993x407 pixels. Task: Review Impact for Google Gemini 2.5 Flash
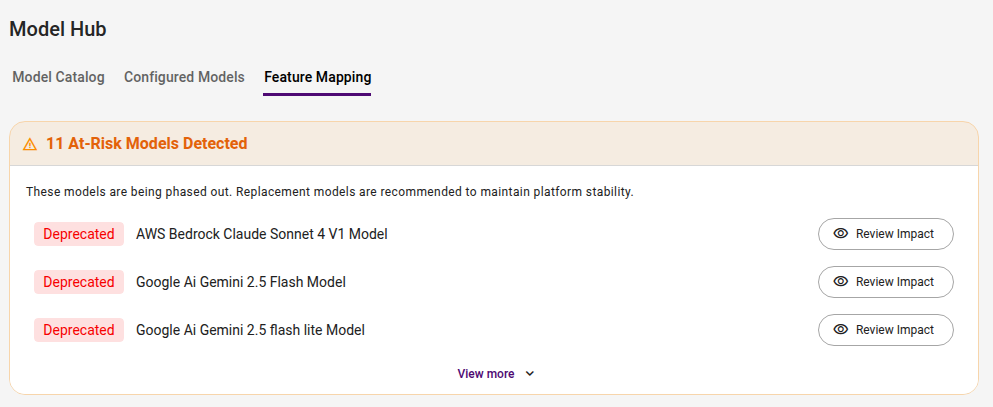[886, 282]
